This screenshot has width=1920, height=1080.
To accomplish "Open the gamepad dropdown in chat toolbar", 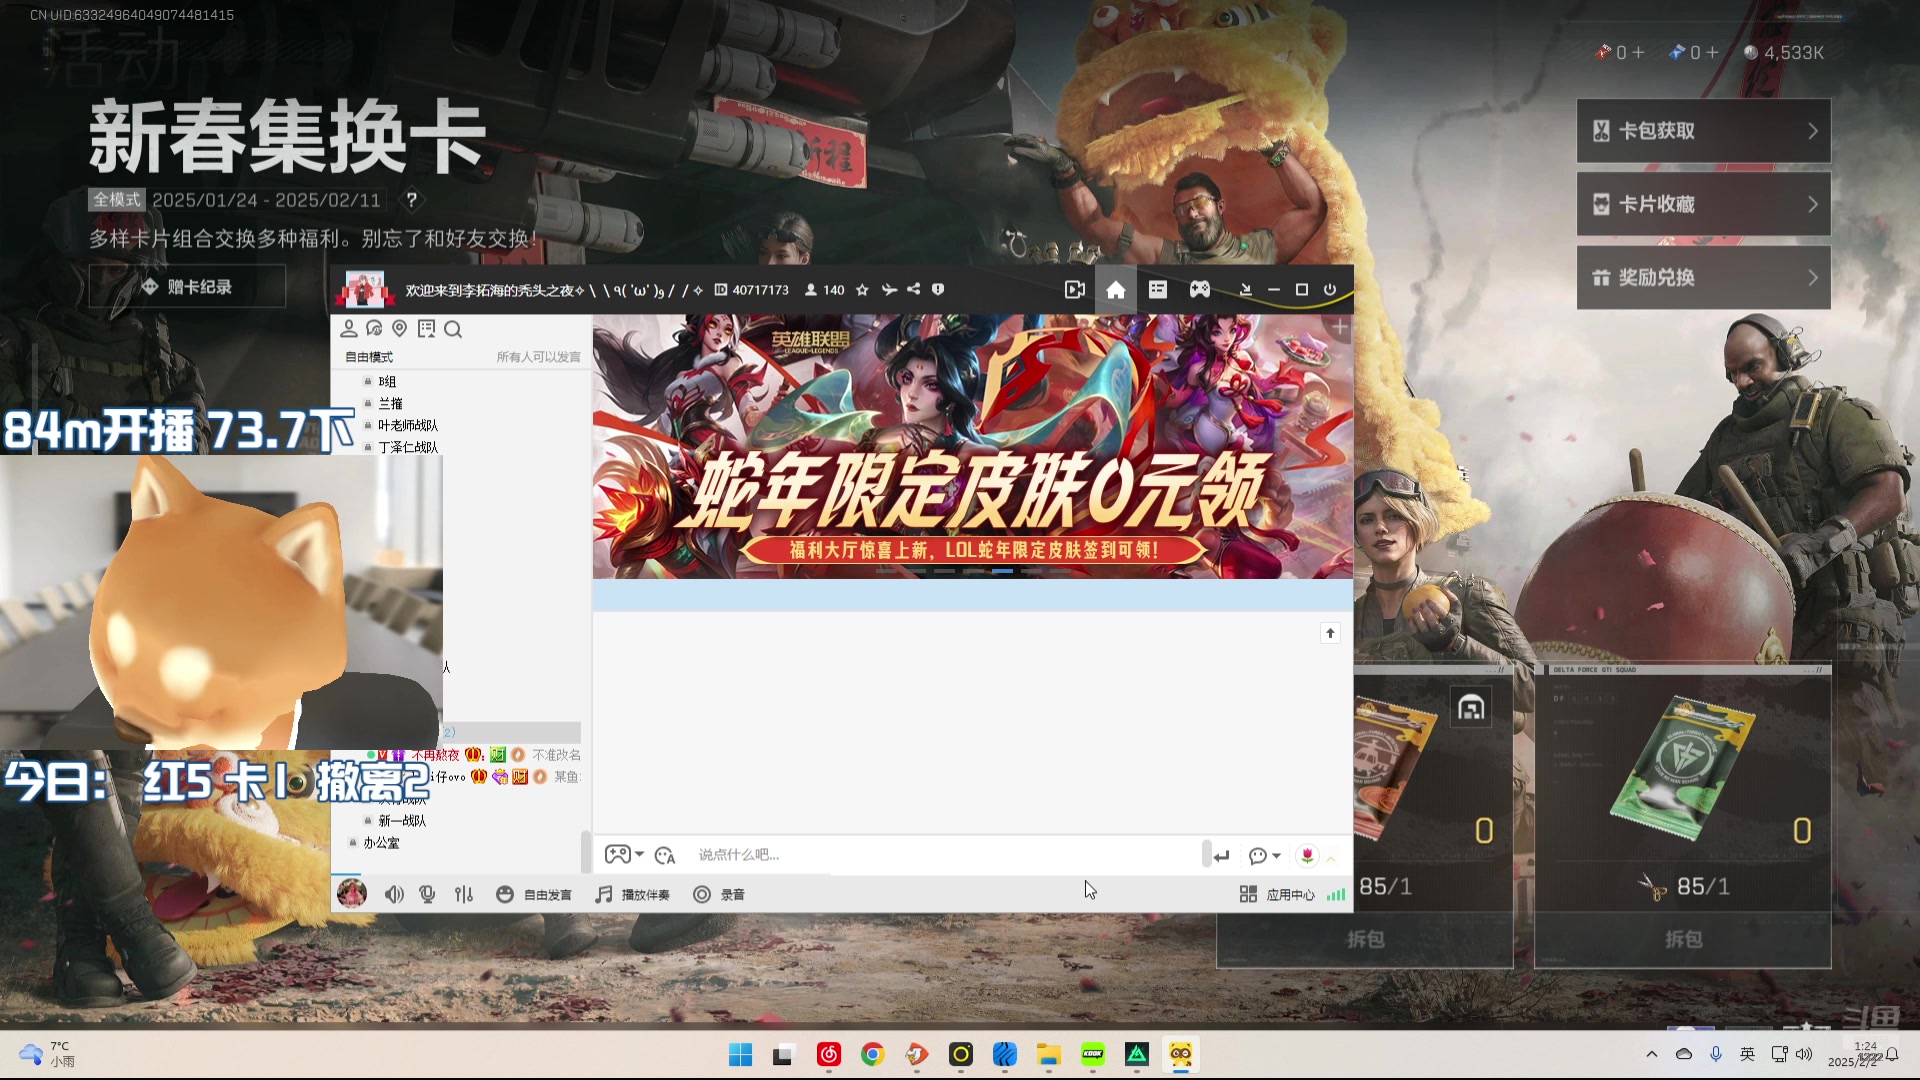I will pyautogui.click(x=624, y=855).
